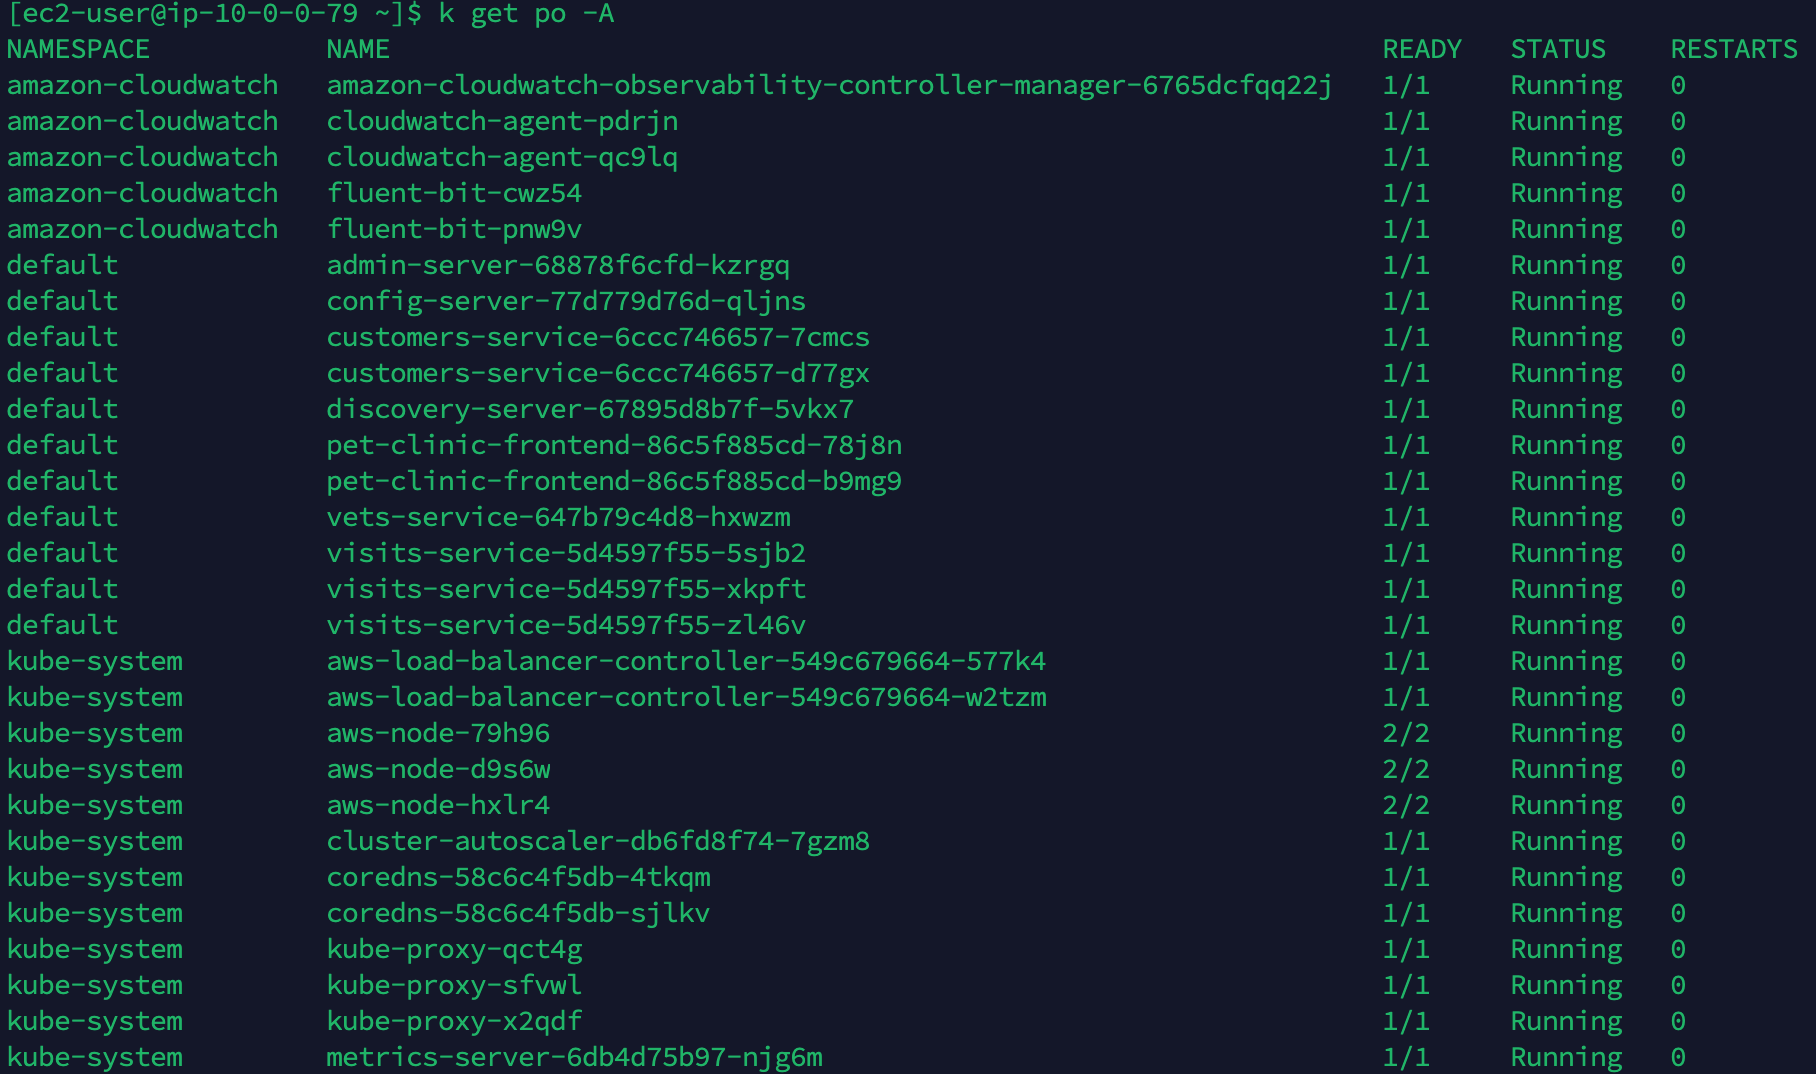1816x1074 pixels.
Task: Click the amazon-cloudwatch-observability-controller-manager pod name
Action: tap(829, 85)
